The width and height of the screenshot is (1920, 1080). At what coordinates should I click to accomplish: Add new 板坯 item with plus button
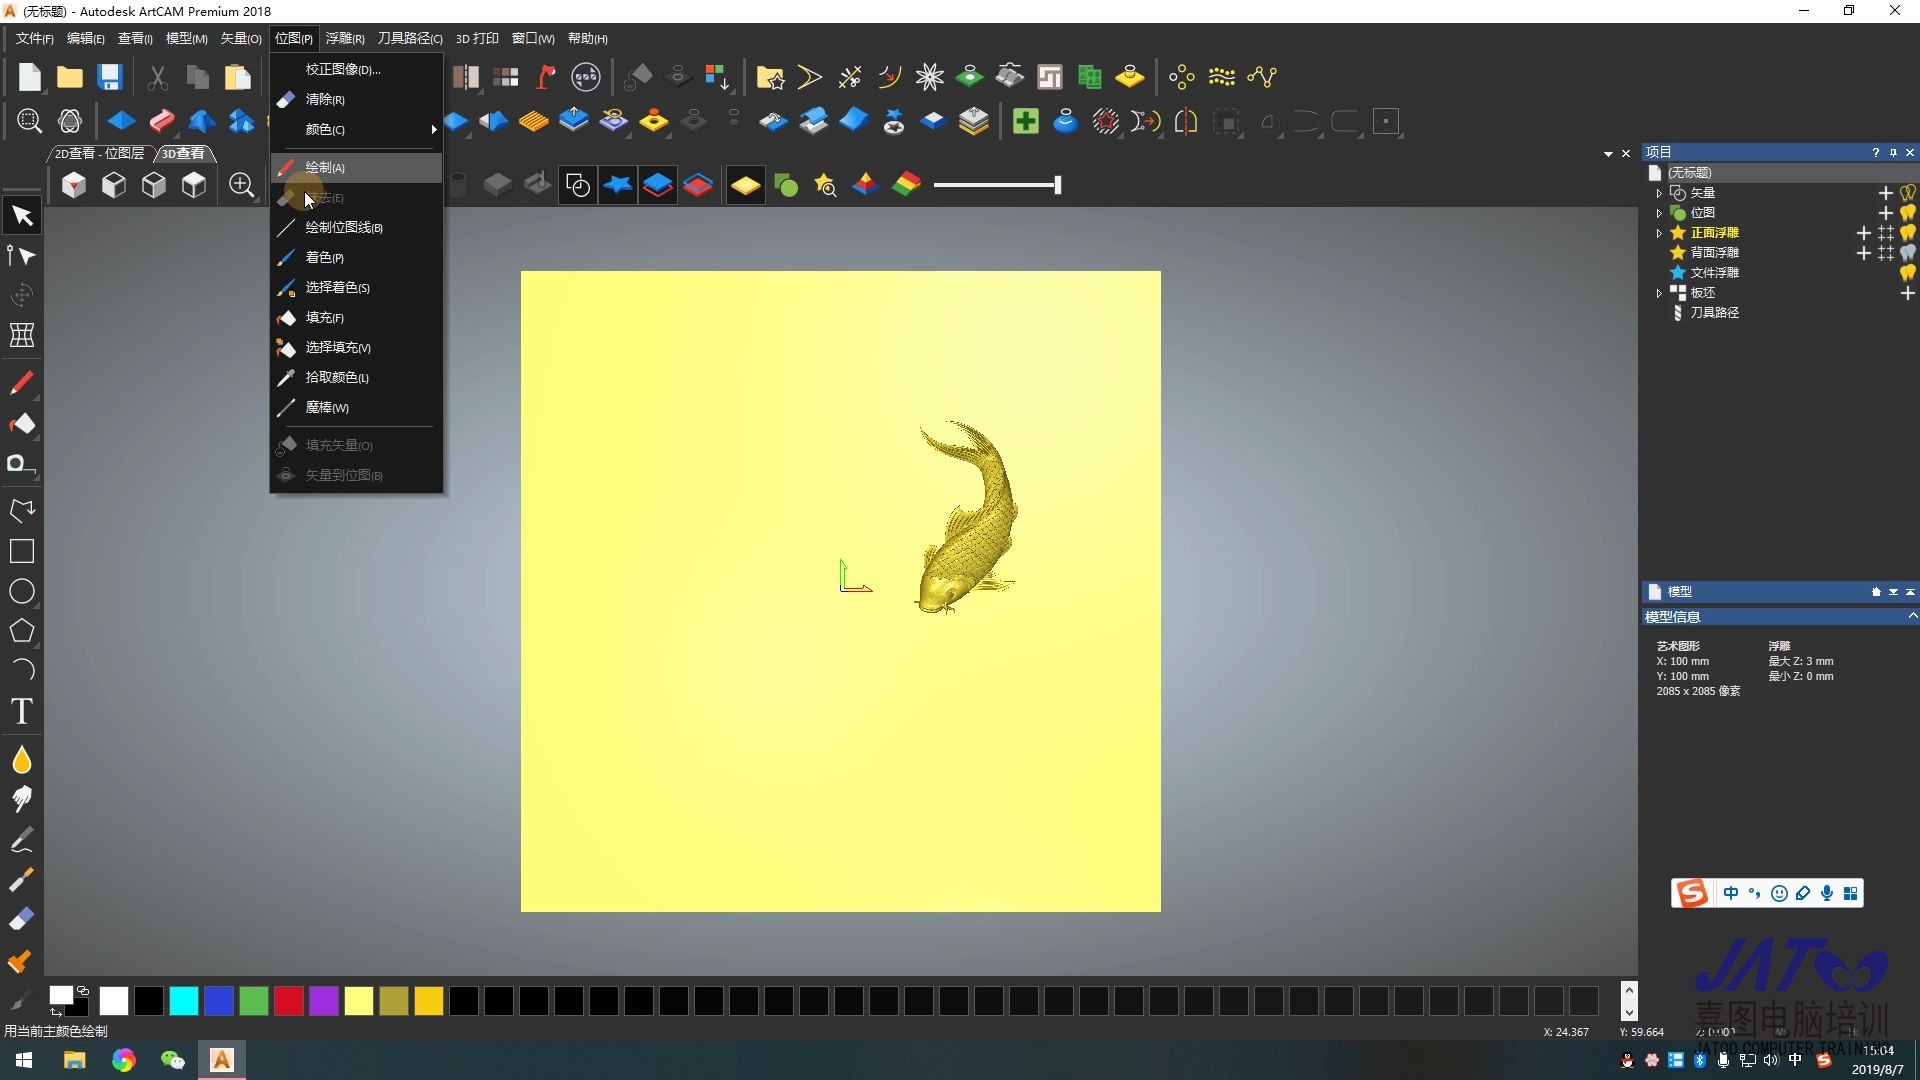click(x=1907, y=293)
